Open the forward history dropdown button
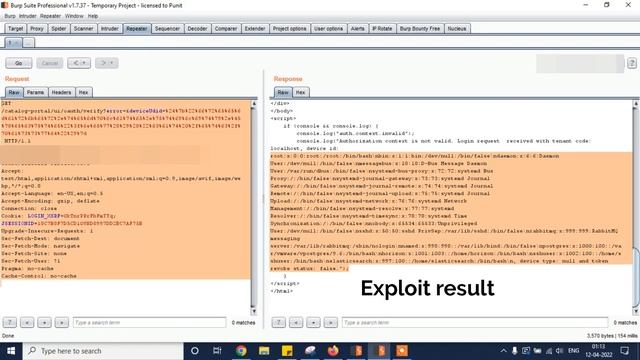Image resolution: width=640 pixels, height=360 pixels. 107,63
